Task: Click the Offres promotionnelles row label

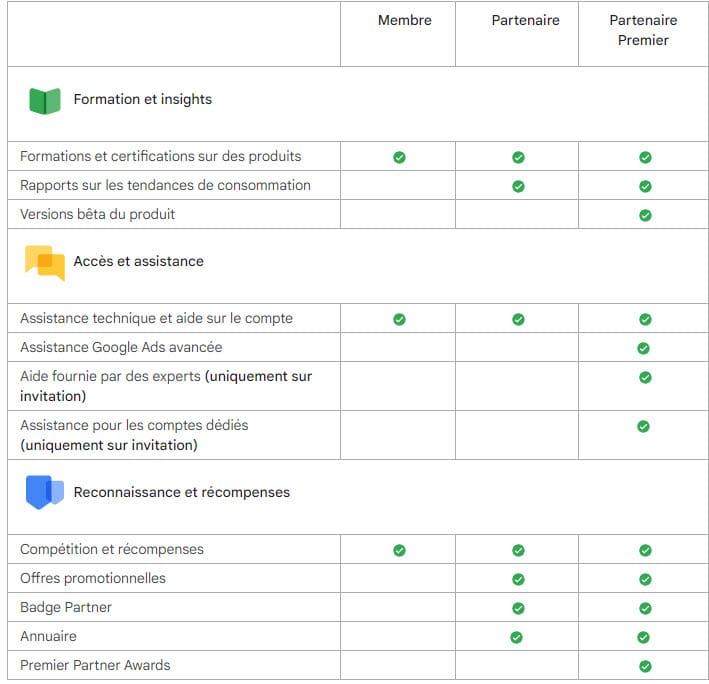Action: [93, 578]
